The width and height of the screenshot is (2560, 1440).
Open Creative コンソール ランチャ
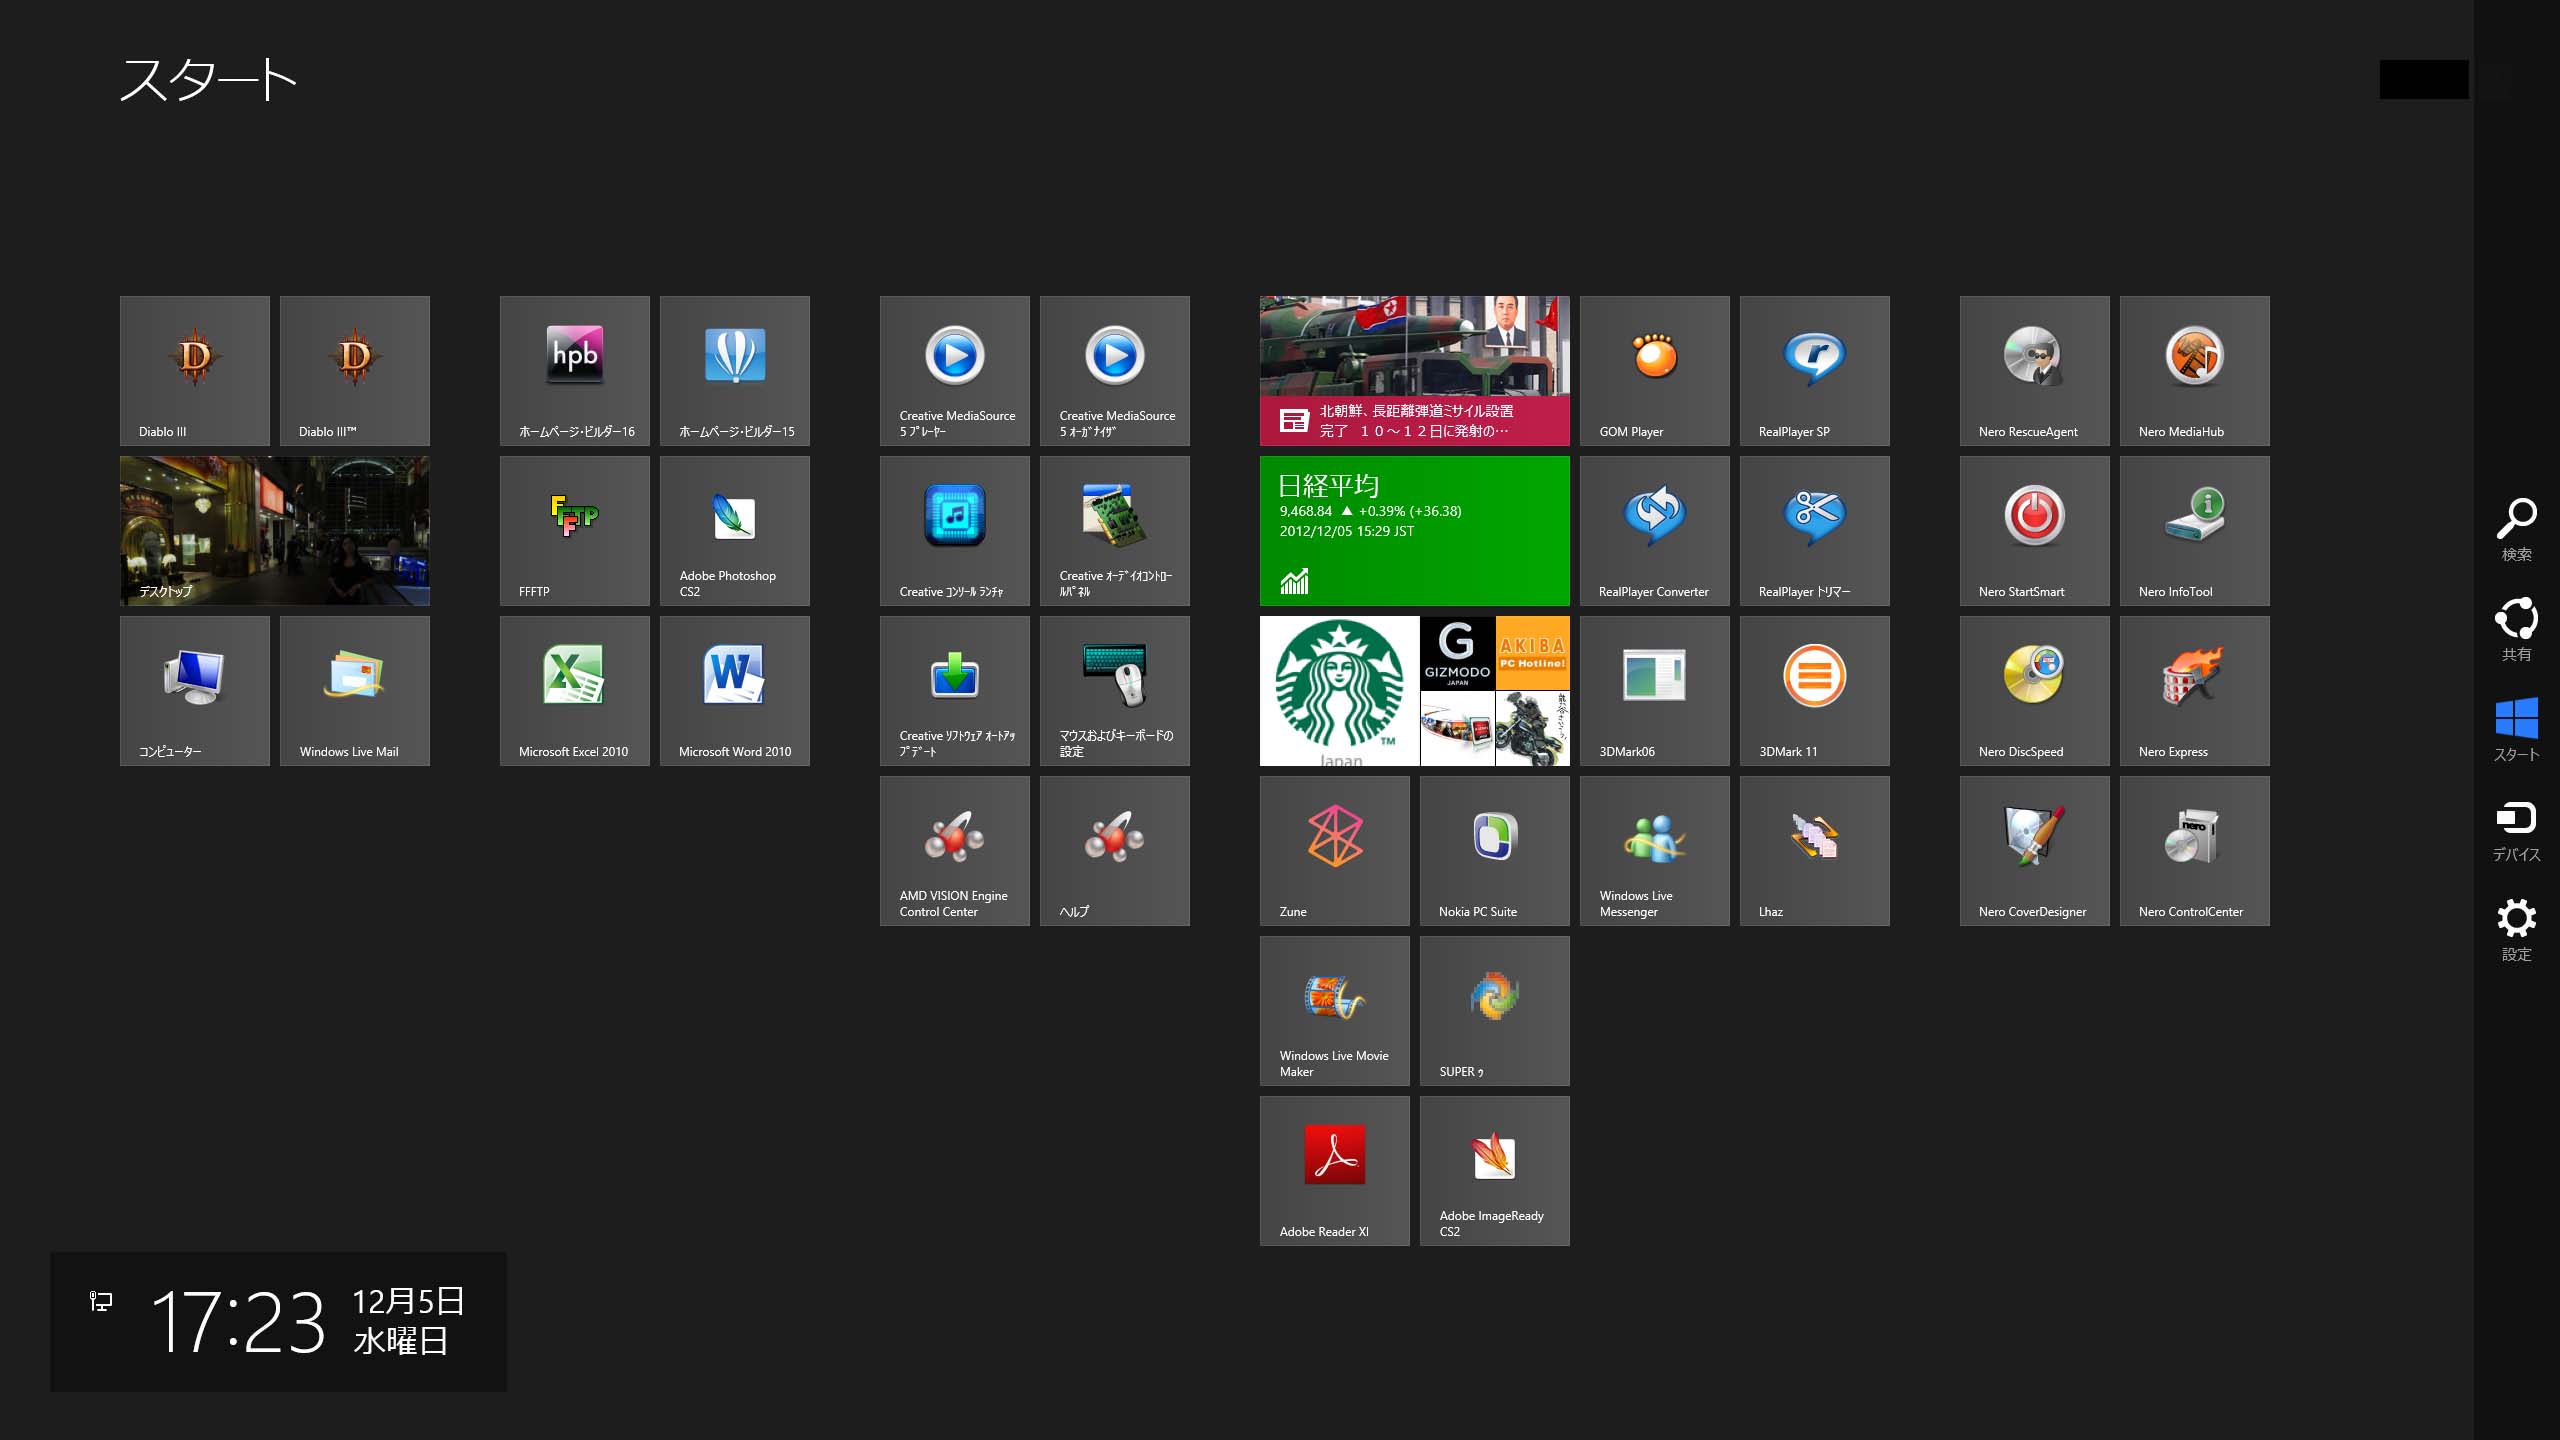click(x=955, y=531)
